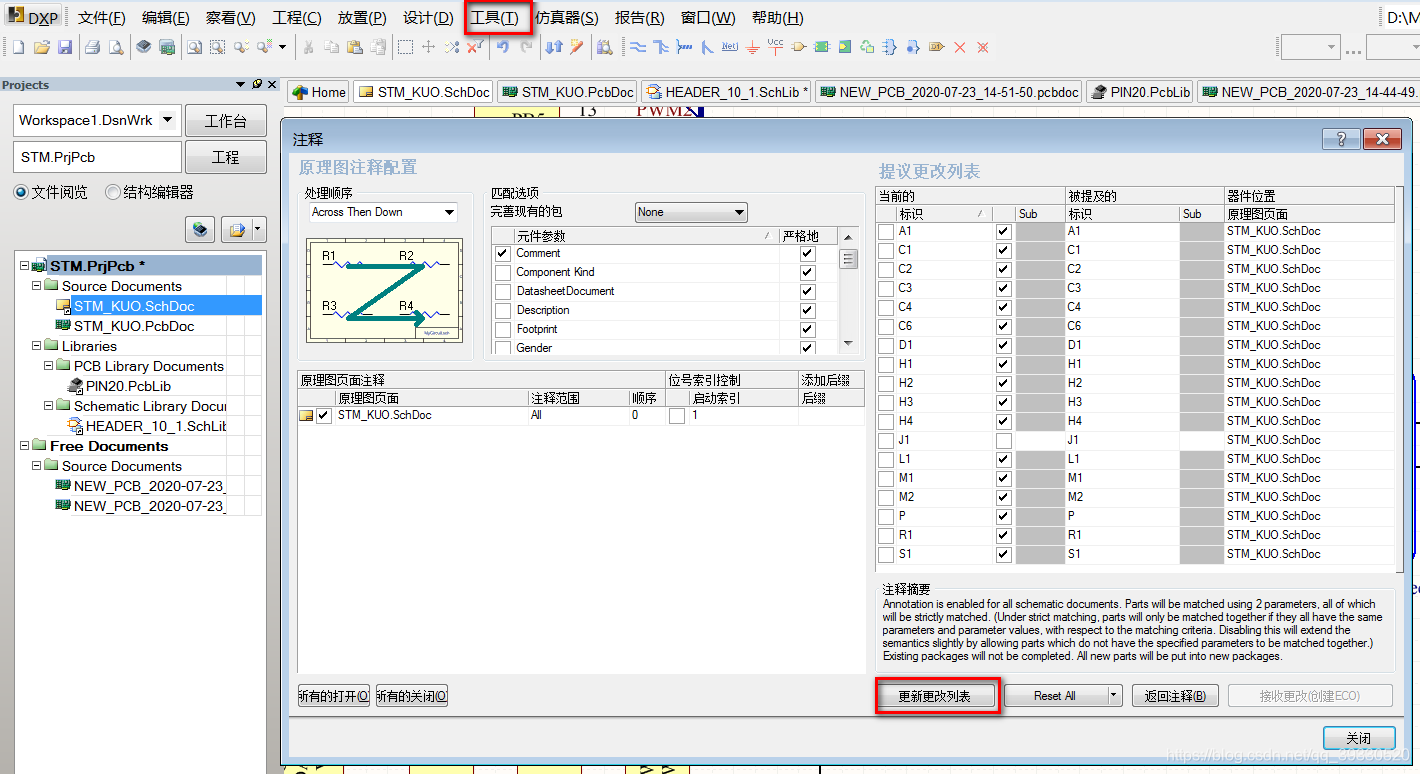1420x774 pixels.
Task: Click the annotation dialog help question button
Action: [x=1340, y=139]
